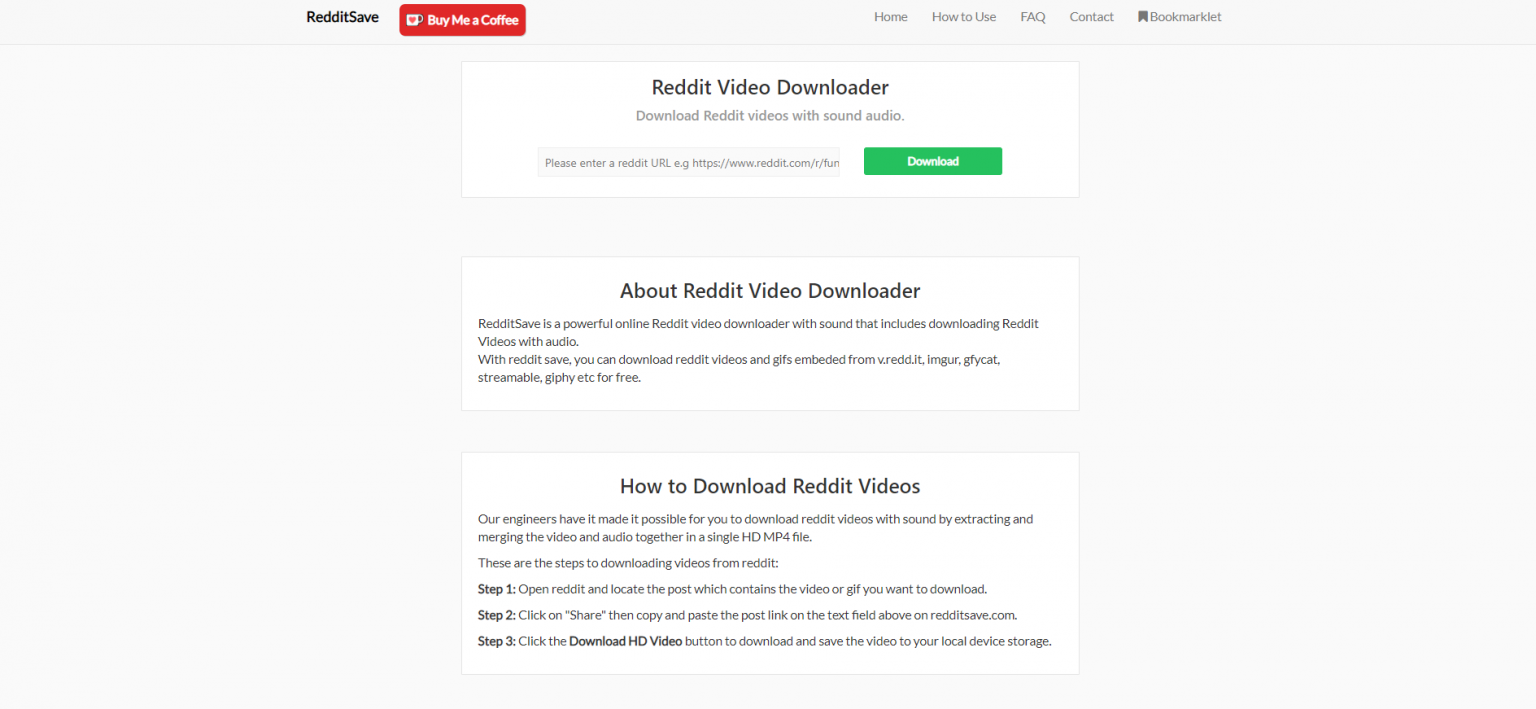Click the bold 'Download HD Video' text
Image resolution: width=1536 pixels, height=709 pixels.
pyautogui.click(x=626, y=641)
